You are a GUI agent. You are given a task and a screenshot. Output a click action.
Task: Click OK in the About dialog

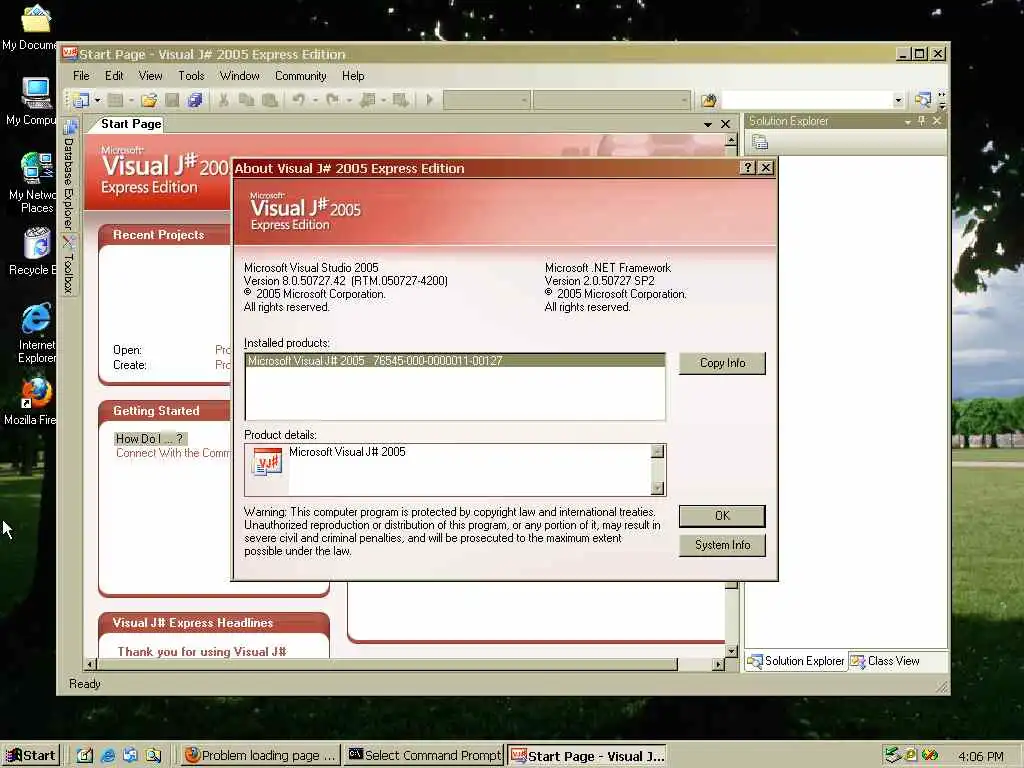722,516
